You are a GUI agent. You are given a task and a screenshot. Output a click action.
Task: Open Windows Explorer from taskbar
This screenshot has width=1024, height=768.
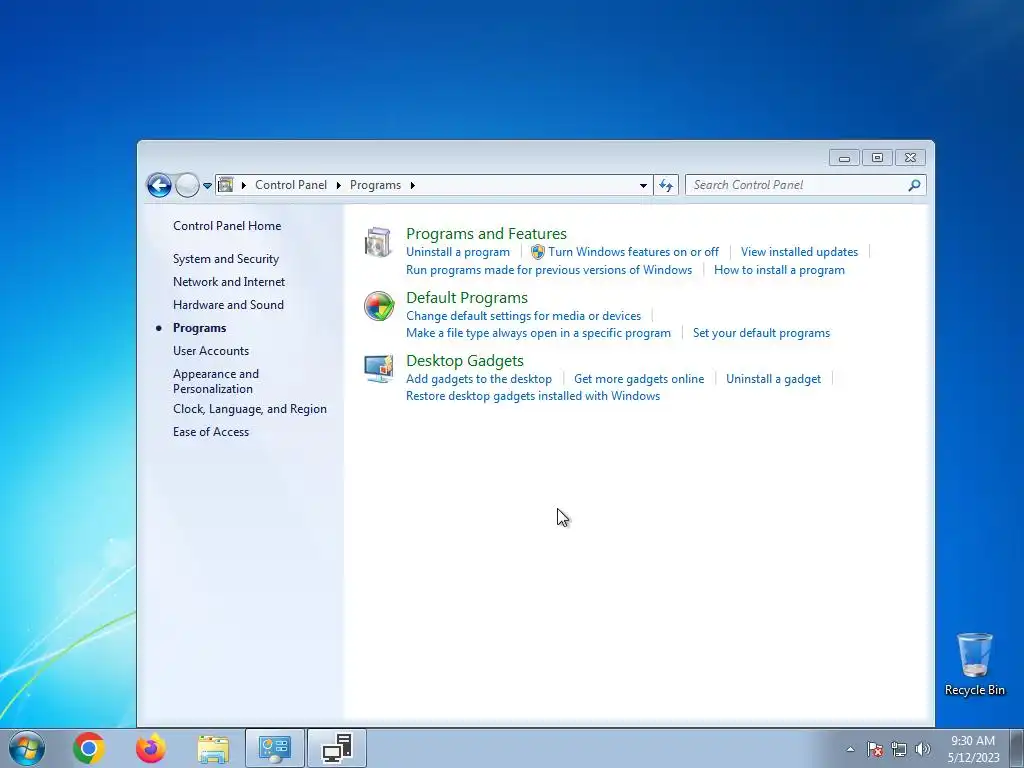point(213,748)
